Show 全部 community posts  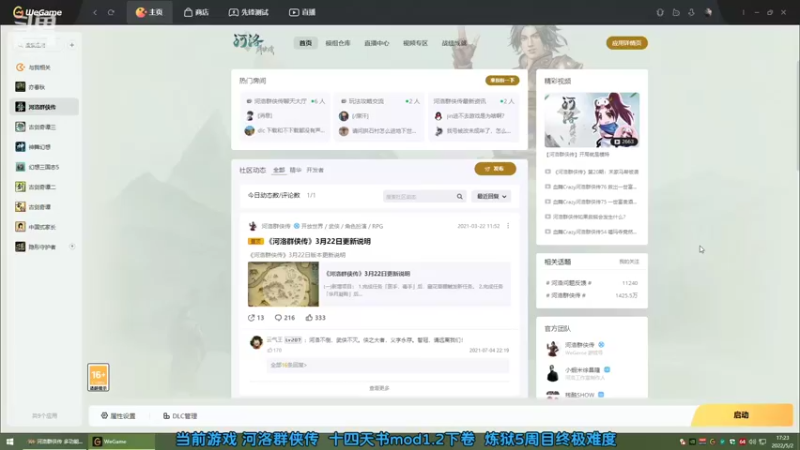279,170
